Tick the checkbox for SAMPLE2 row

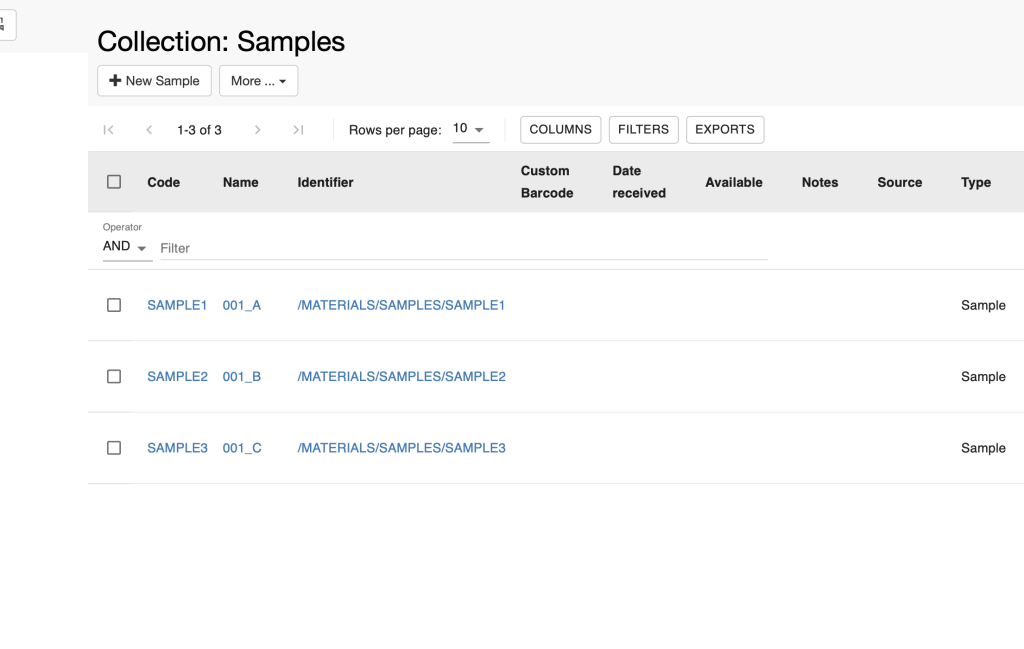(x=114, y=377)
